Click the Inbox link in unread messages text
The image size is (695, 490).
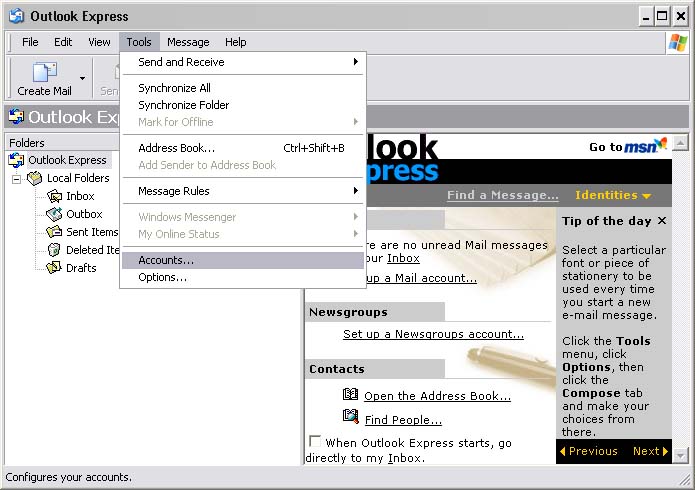[403, 258]
